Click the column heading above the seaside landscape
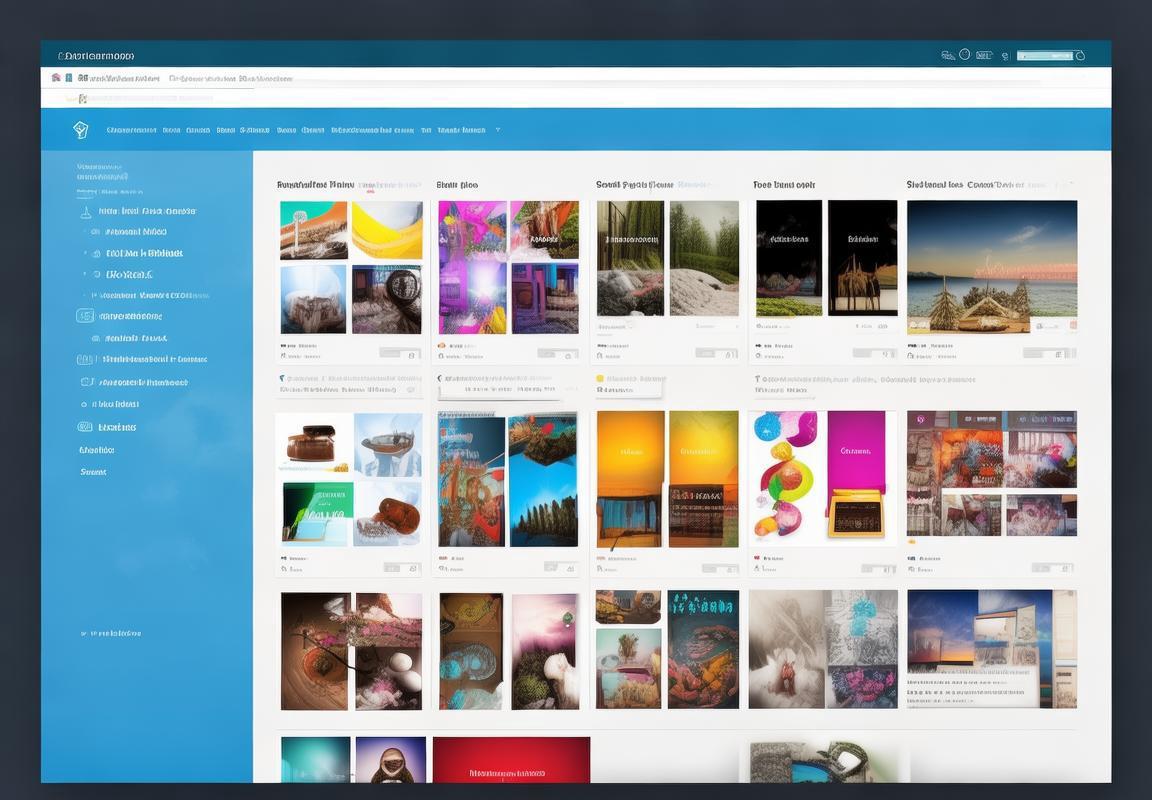This screenshot has width=1152, height=800. click(965, 184)
